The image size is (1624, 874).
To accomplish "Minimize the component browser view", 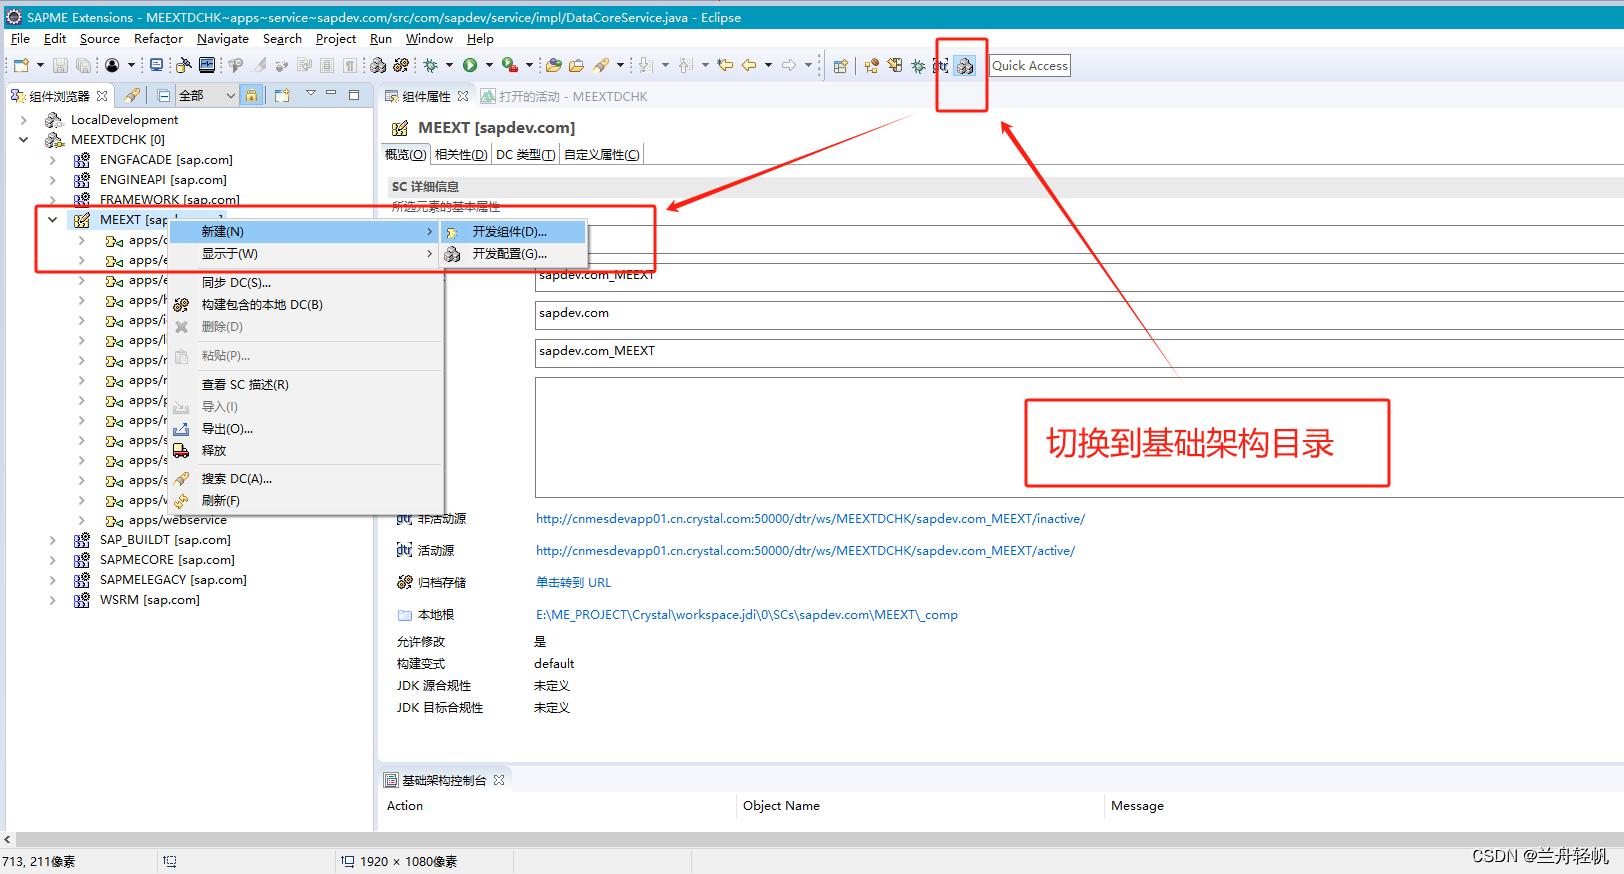I will (332, 94).
